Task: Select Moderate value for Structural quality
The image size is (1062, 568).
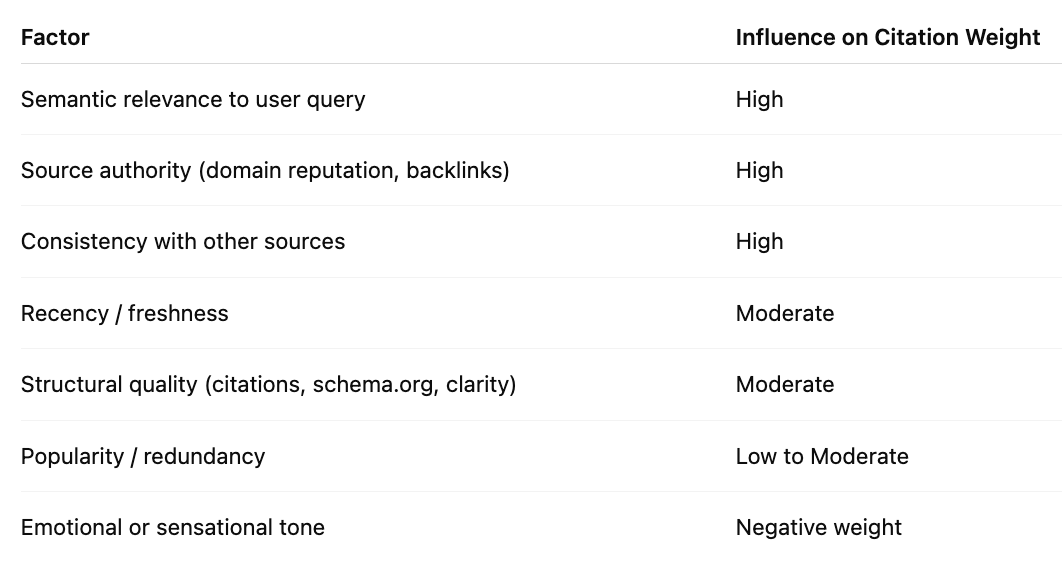Action: [785, 385]
